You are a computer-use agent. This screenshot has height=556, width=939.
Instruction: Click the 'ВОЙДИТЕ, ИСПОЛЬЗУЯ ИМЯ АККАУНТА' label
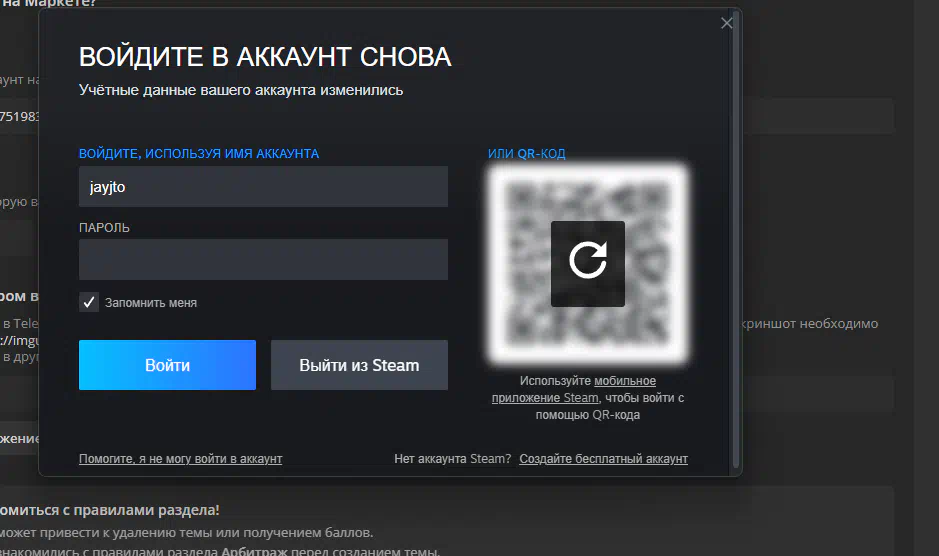[199, 153]
